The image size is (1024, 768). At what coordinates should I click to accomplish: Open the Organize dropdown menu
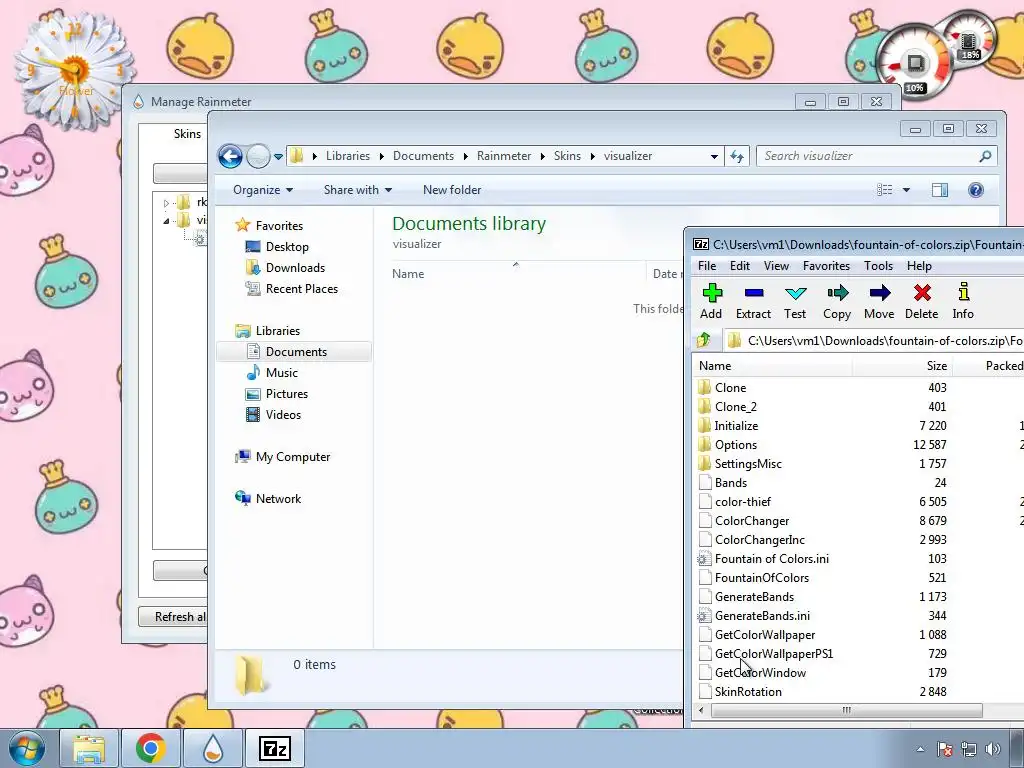coord(263,190)
